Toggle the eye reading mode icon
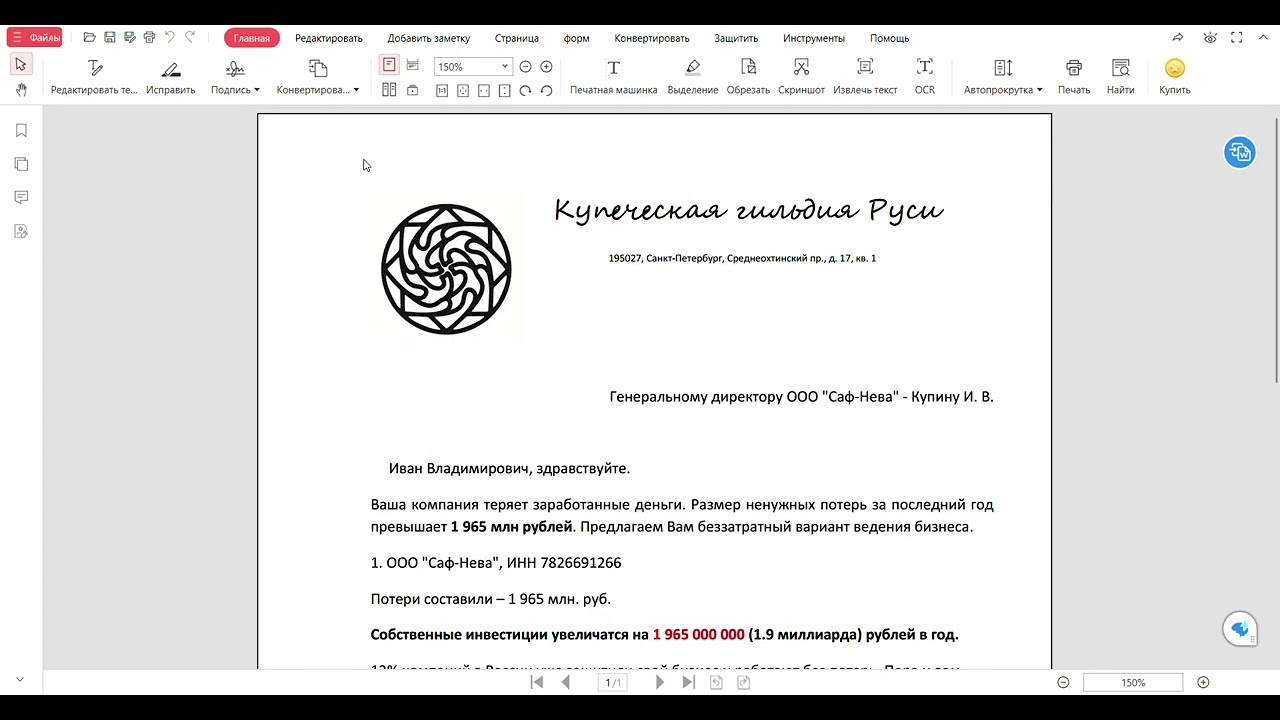The width and height of the screenshot is (1280, 720). [1210, 38]
